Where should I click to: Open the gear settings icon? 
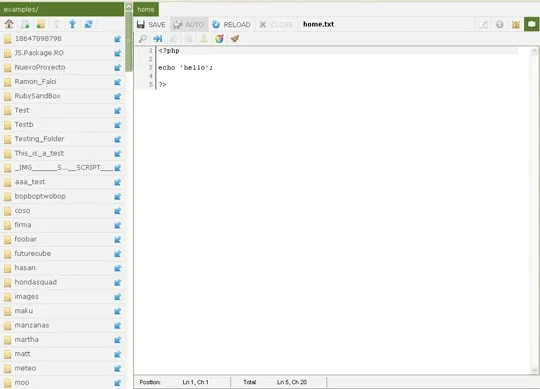tap(499, 24)
